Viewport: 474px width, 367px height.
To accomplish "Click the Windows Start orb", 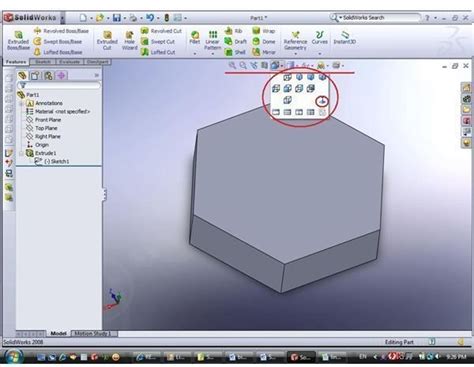I will pyautogui.click(x=13, y=356).
